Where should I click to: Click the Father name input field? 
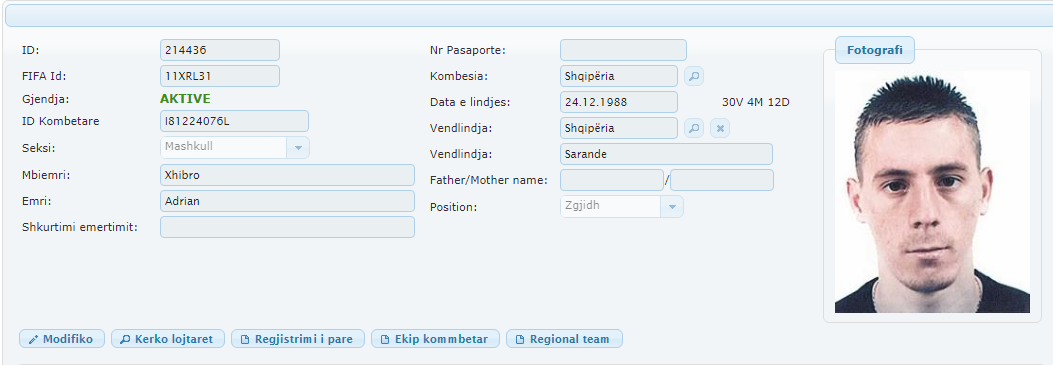point(612,180)
